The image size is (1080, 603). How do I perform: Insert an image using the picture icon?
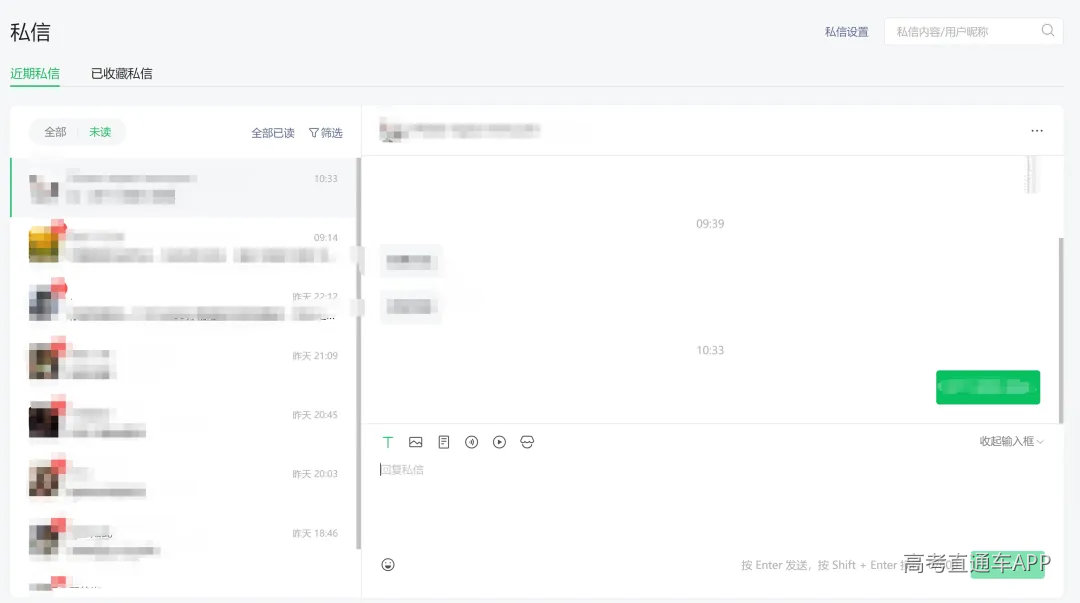[415, 442]
